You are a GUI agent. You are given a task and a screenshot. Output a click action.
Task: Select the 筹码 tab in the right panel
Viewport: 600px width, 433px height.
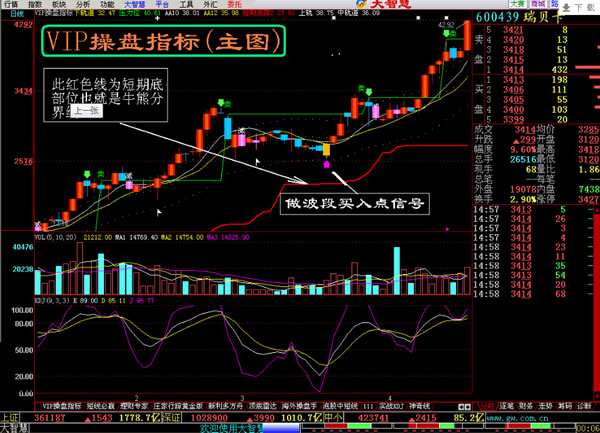tap(565, 406)
